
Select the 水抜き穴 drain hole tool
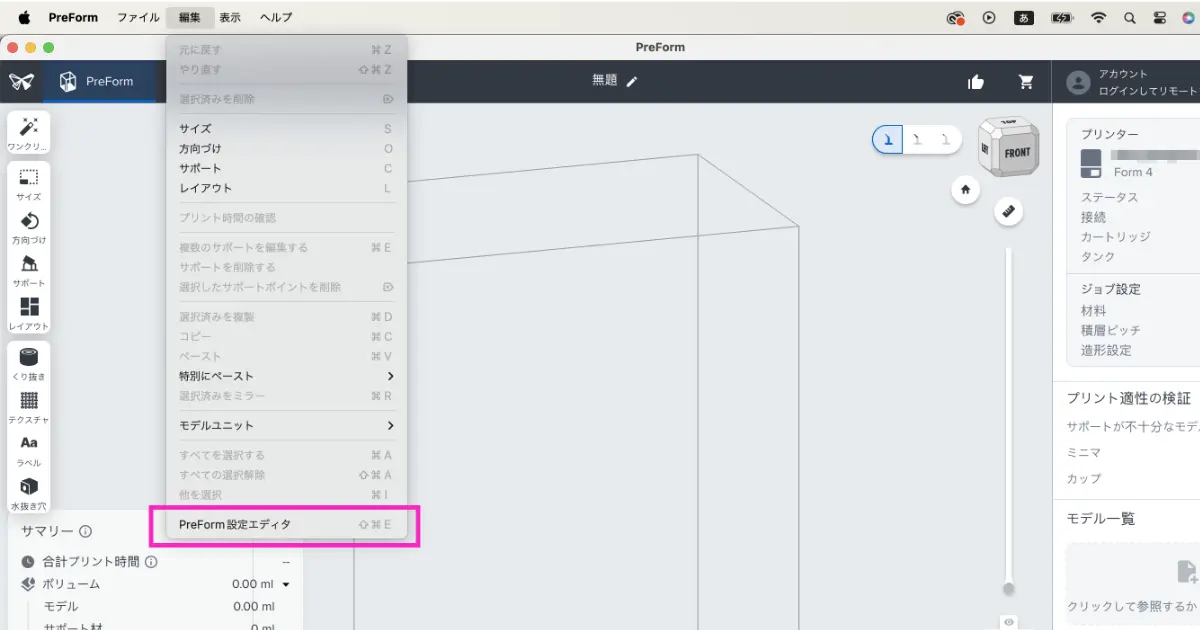pyautogui.click(x=28, y=493)
